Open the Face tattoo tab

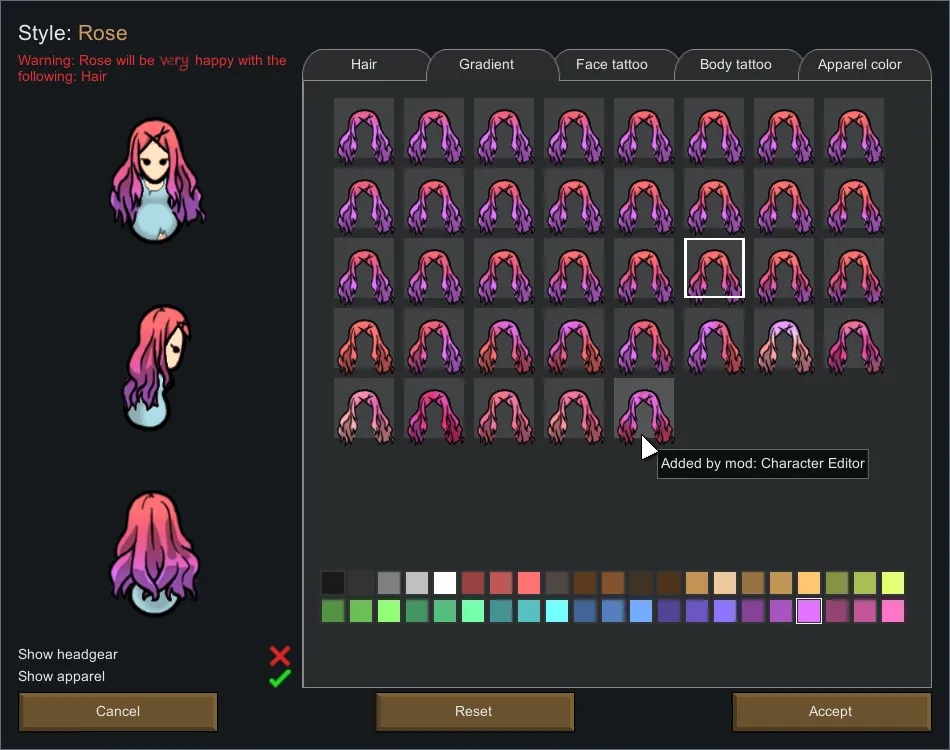click(x=612, y=65)
